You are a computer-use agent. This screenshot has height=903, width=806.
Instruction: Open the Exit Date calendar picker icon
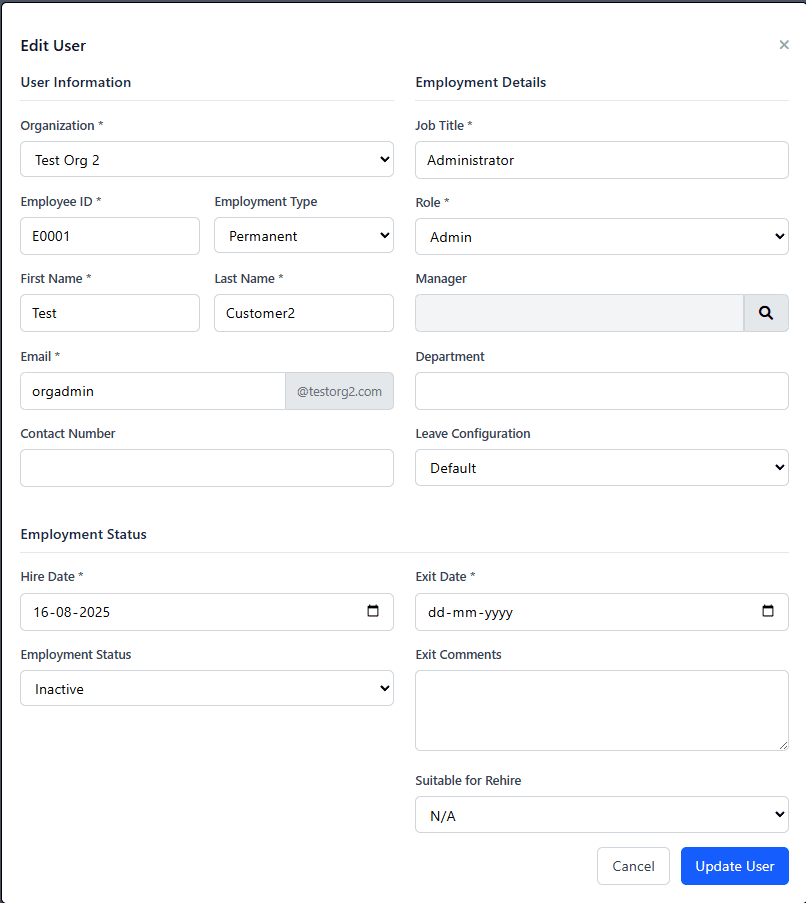(768, 611)
